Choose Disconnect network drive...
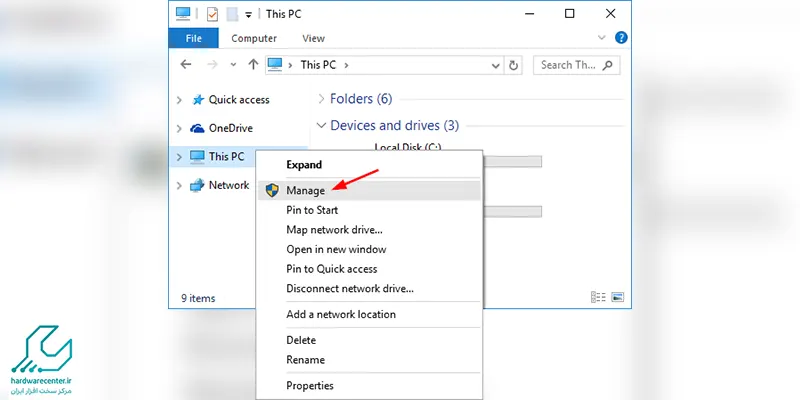800x400 pixels. pyautogui.click(x=369, y=289)
